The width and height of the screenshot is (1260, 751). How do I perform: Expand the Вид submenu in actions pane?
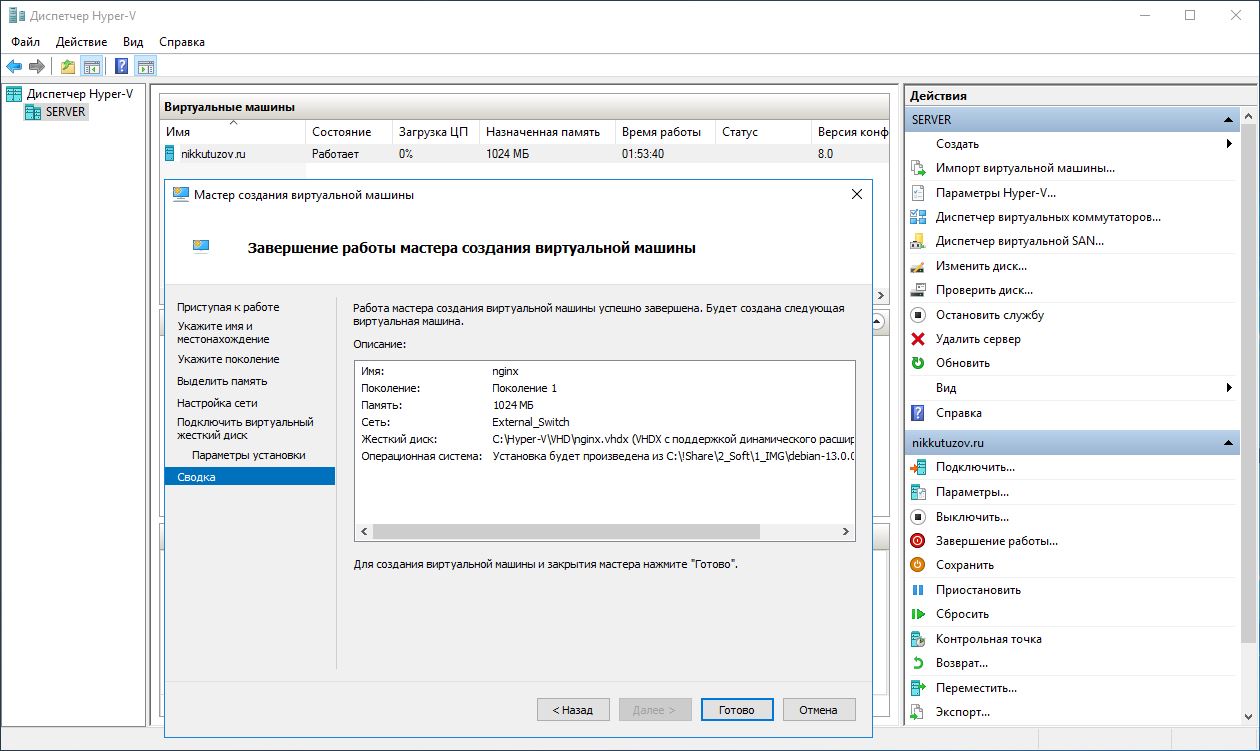point(1228,388)
